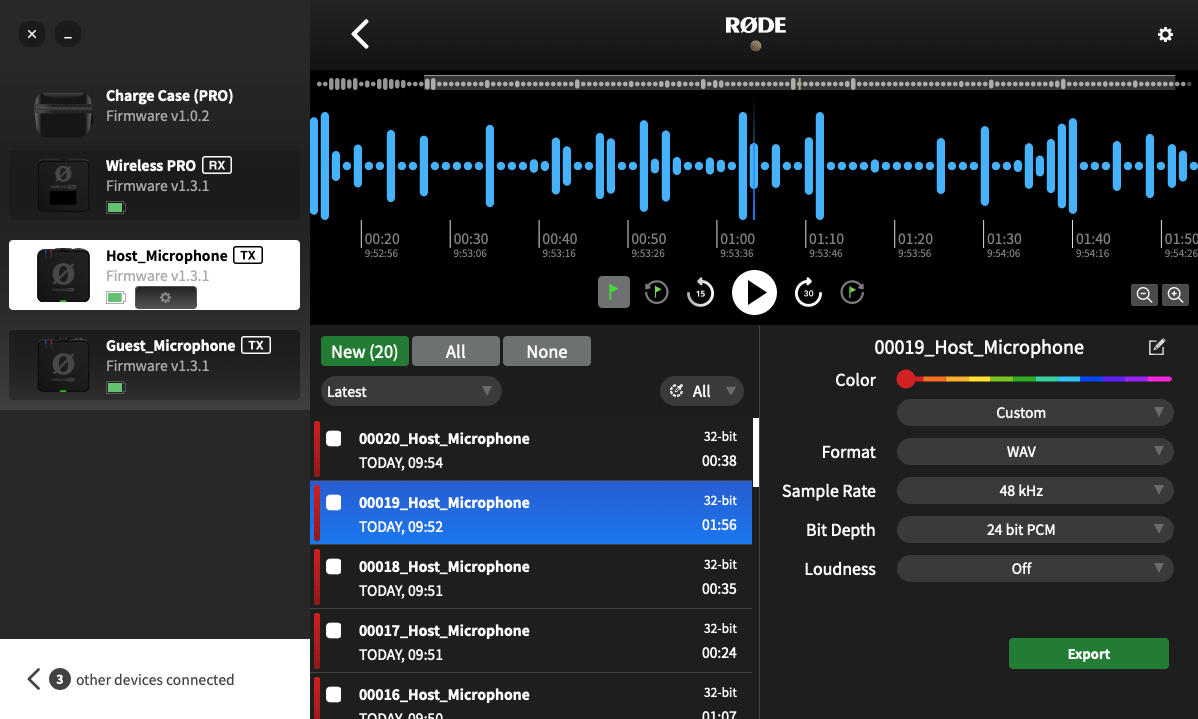The height and width of the screenshot is (719, 1198).
Task: Rewind 15 seconds
Action: point(700,293)
